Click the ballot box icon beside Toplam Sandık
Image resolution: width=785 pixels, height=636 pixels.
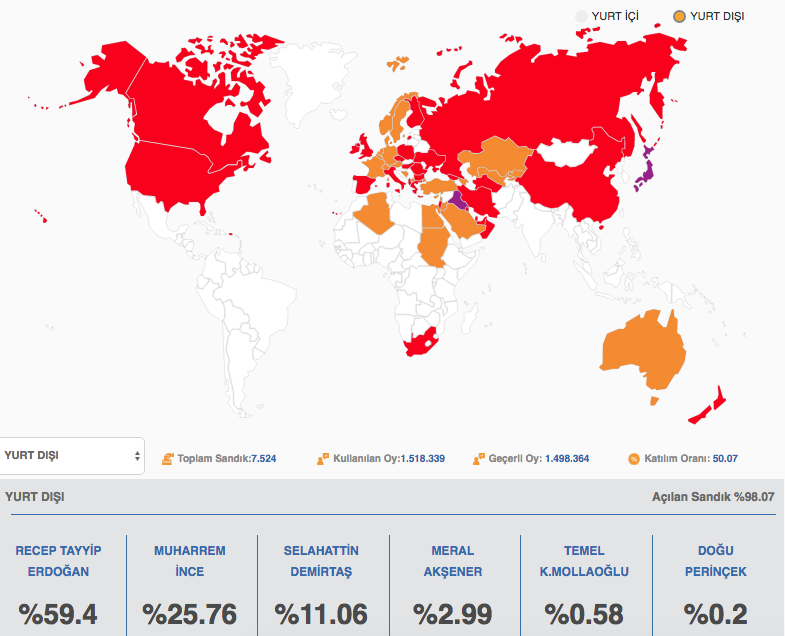[167, 459]
